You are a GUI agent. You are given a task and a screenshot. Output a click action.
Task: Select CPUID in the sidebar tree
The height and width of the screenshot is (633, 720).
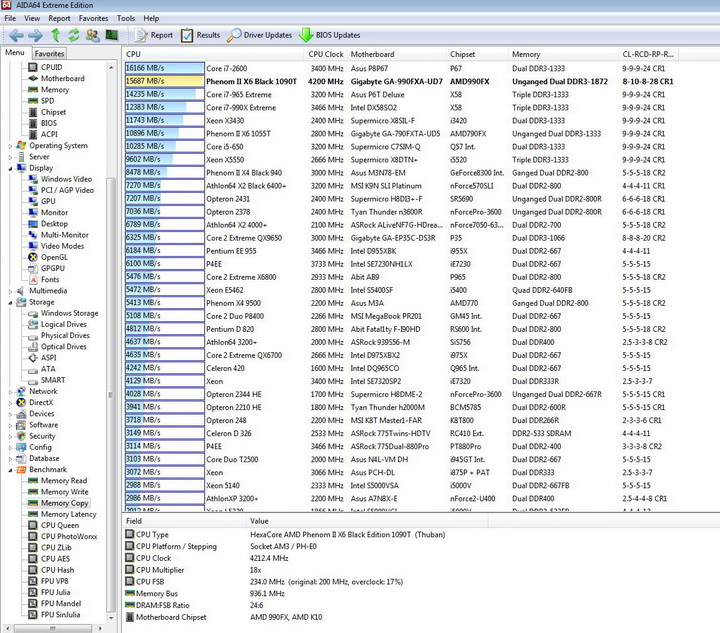coord(51,67)
